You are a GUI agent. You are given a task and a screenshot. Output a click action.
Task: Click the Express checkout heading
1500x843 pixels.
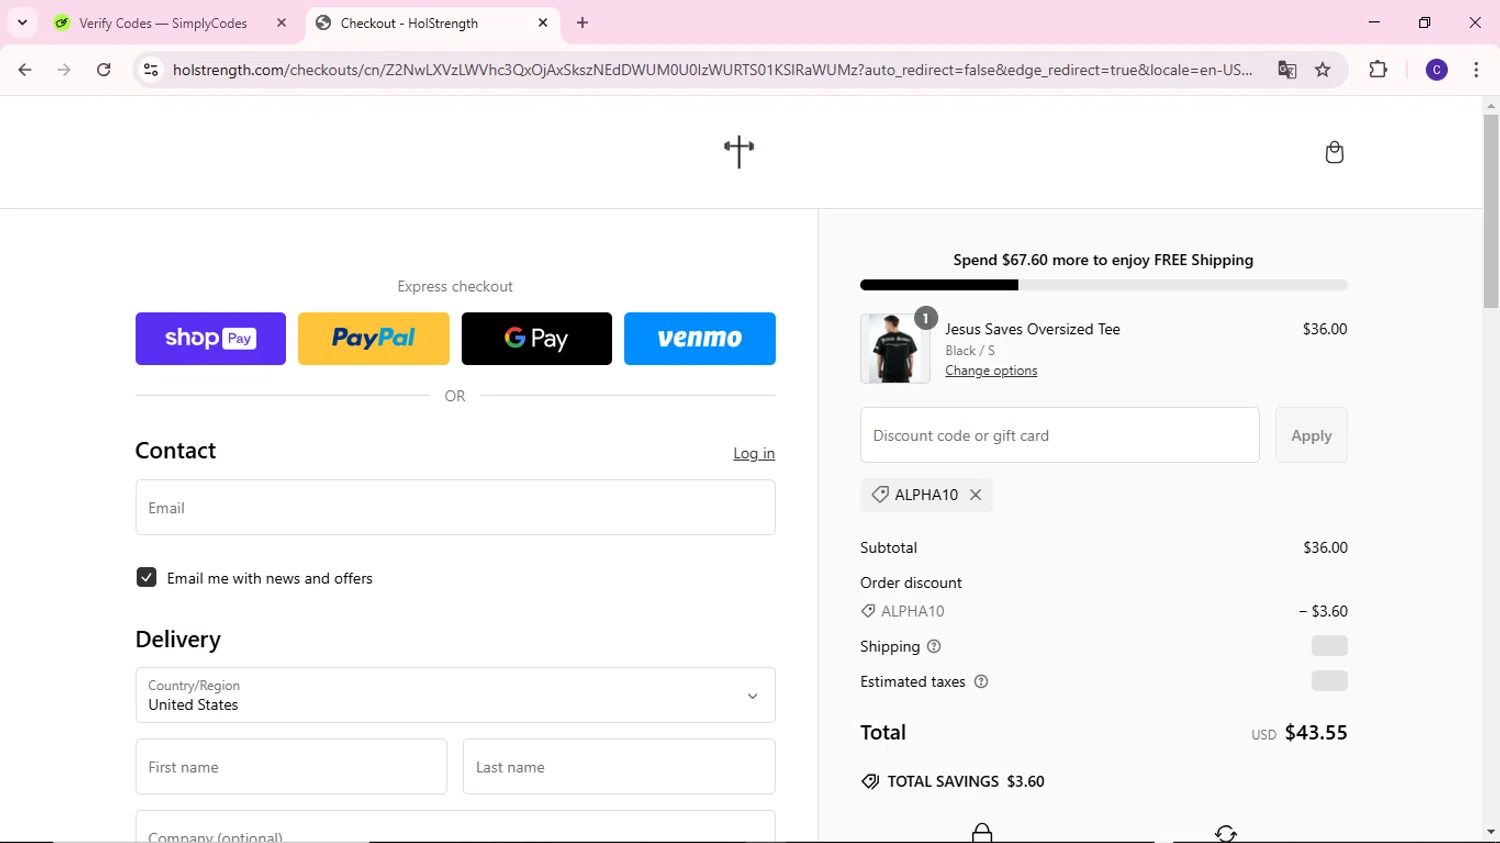(455, 286)
